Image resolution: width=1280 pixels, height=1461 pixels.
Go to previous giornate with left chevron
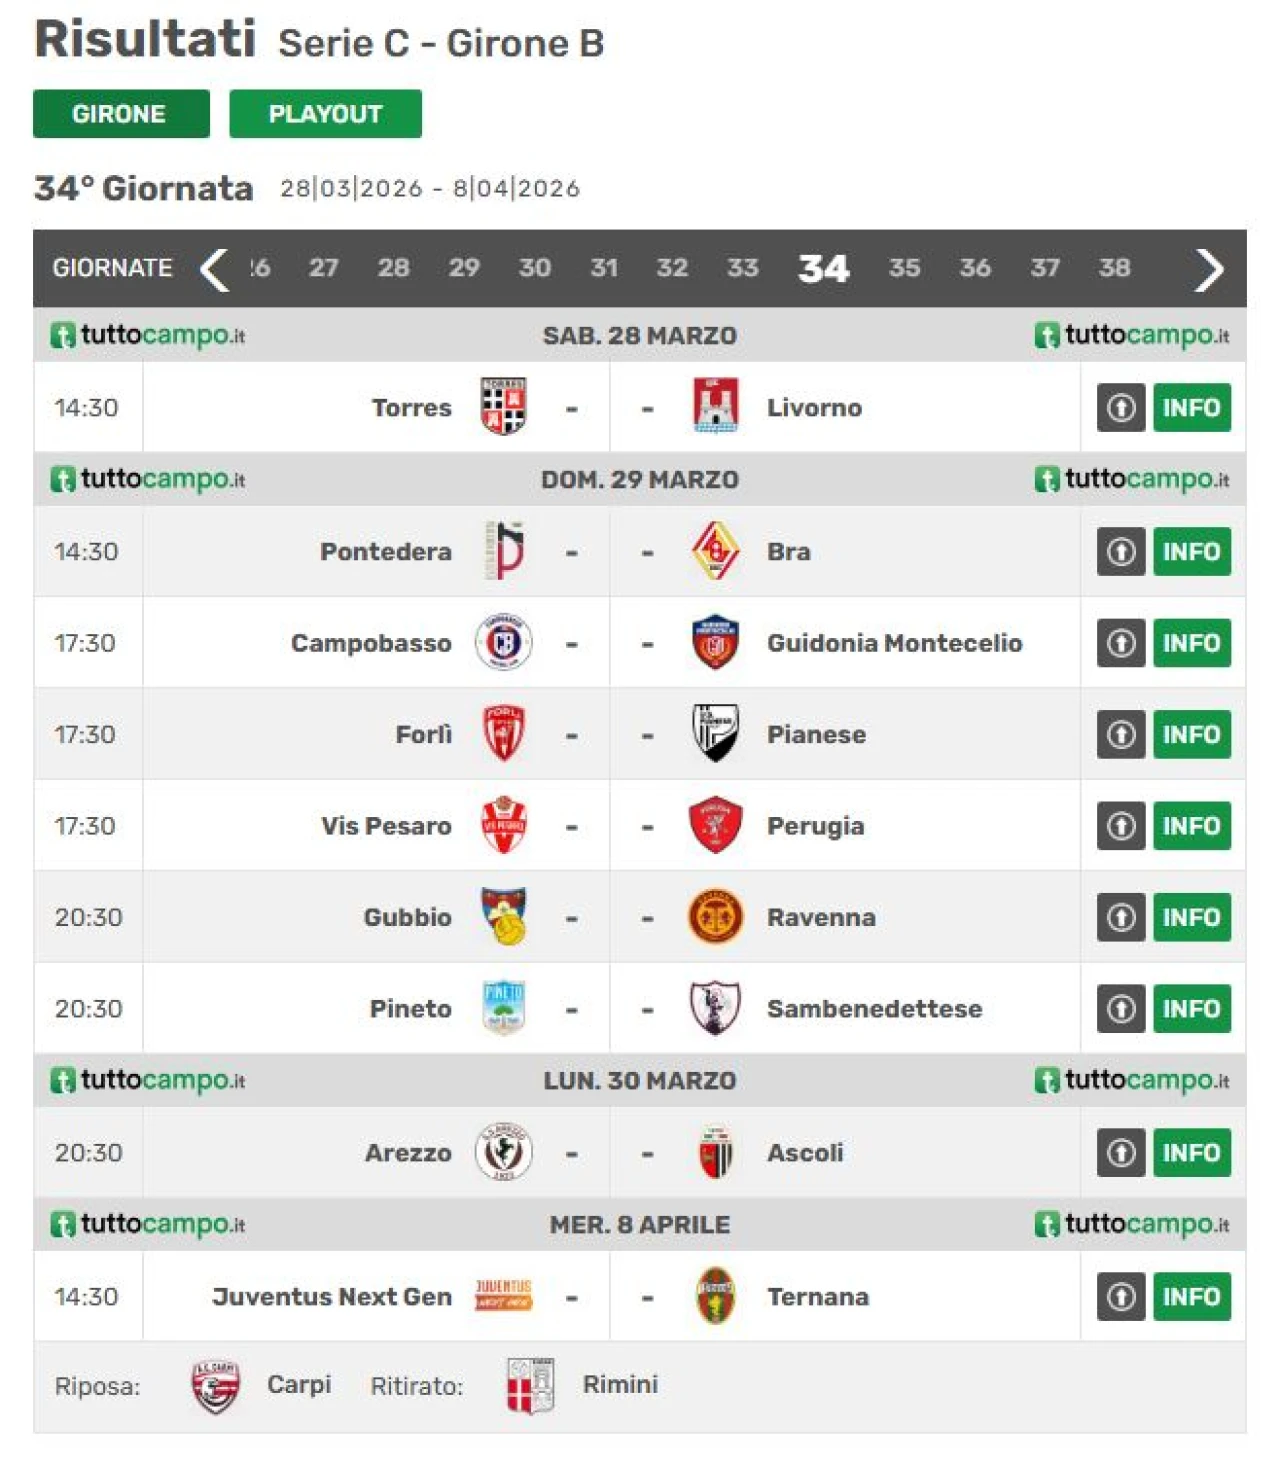(x=214, y=269)
